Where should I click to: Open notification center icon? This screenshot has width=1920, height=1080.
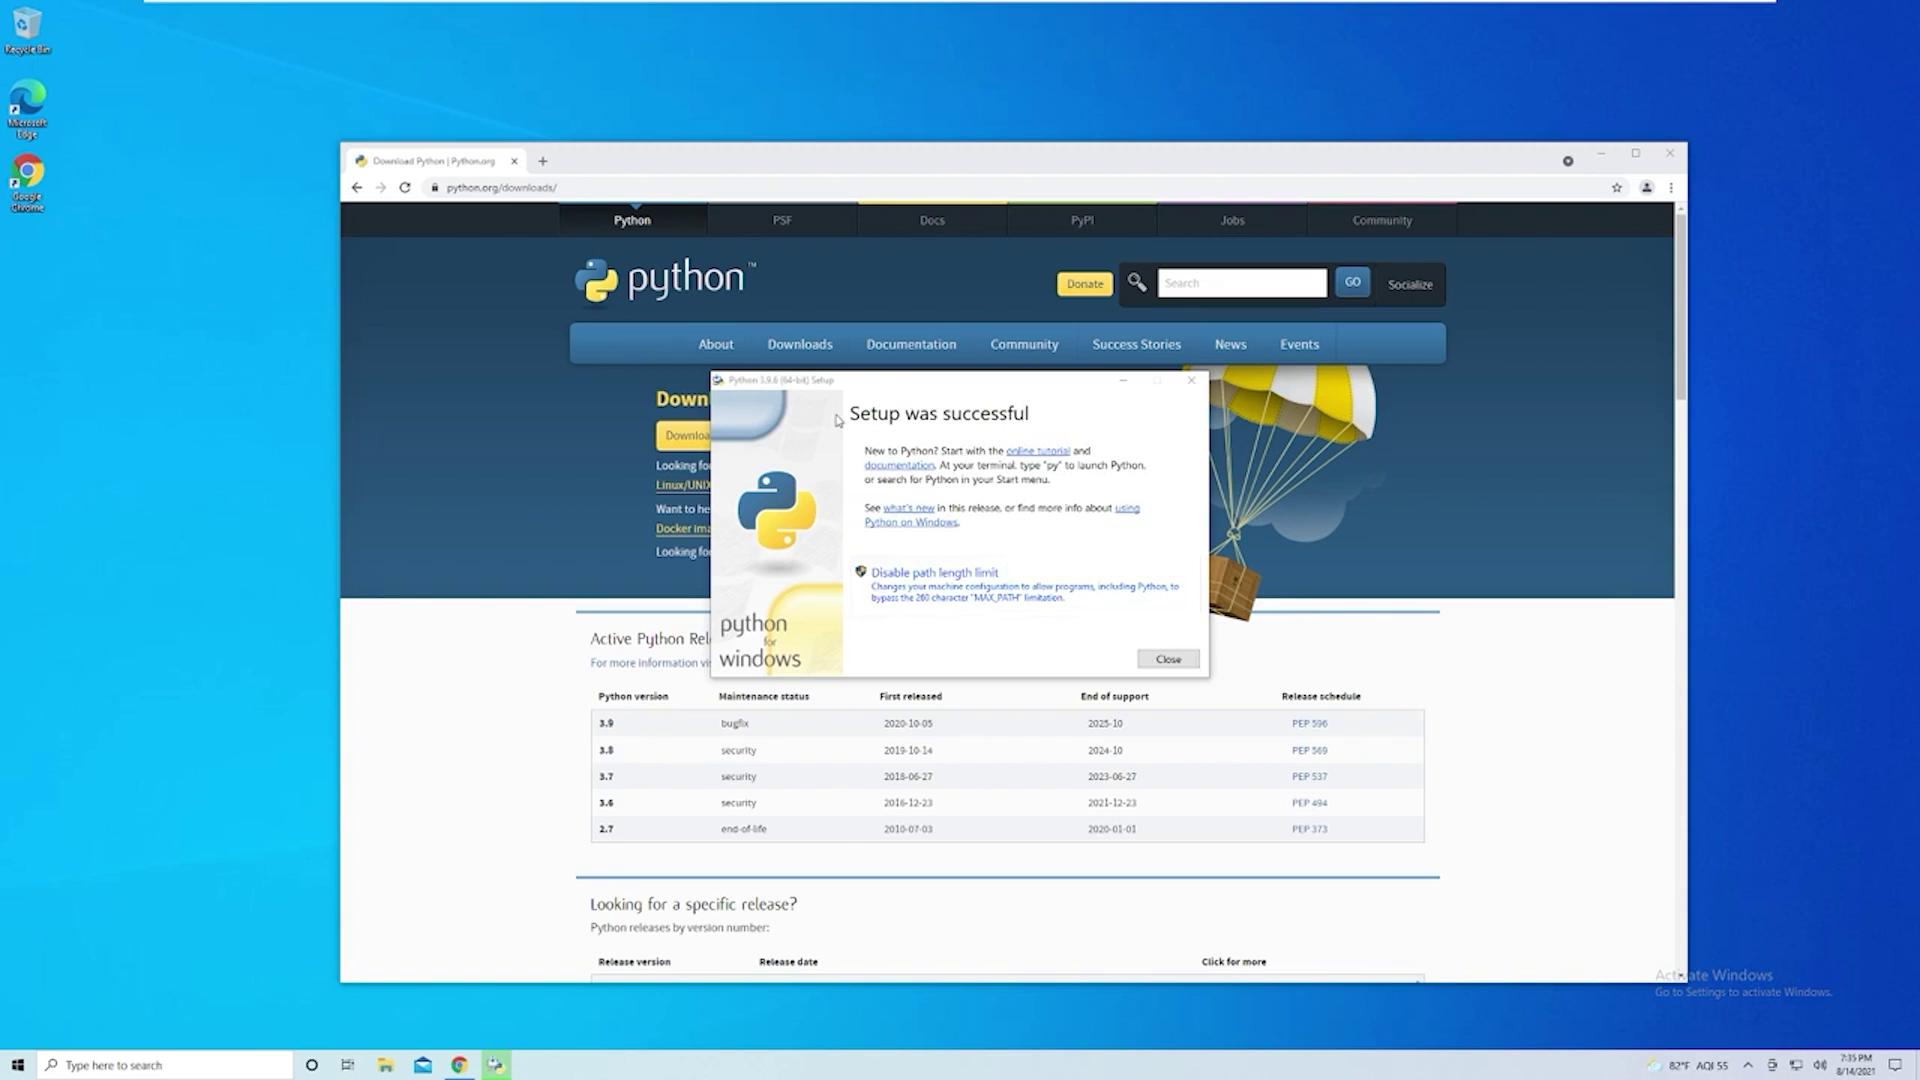pos(1895,1065)
